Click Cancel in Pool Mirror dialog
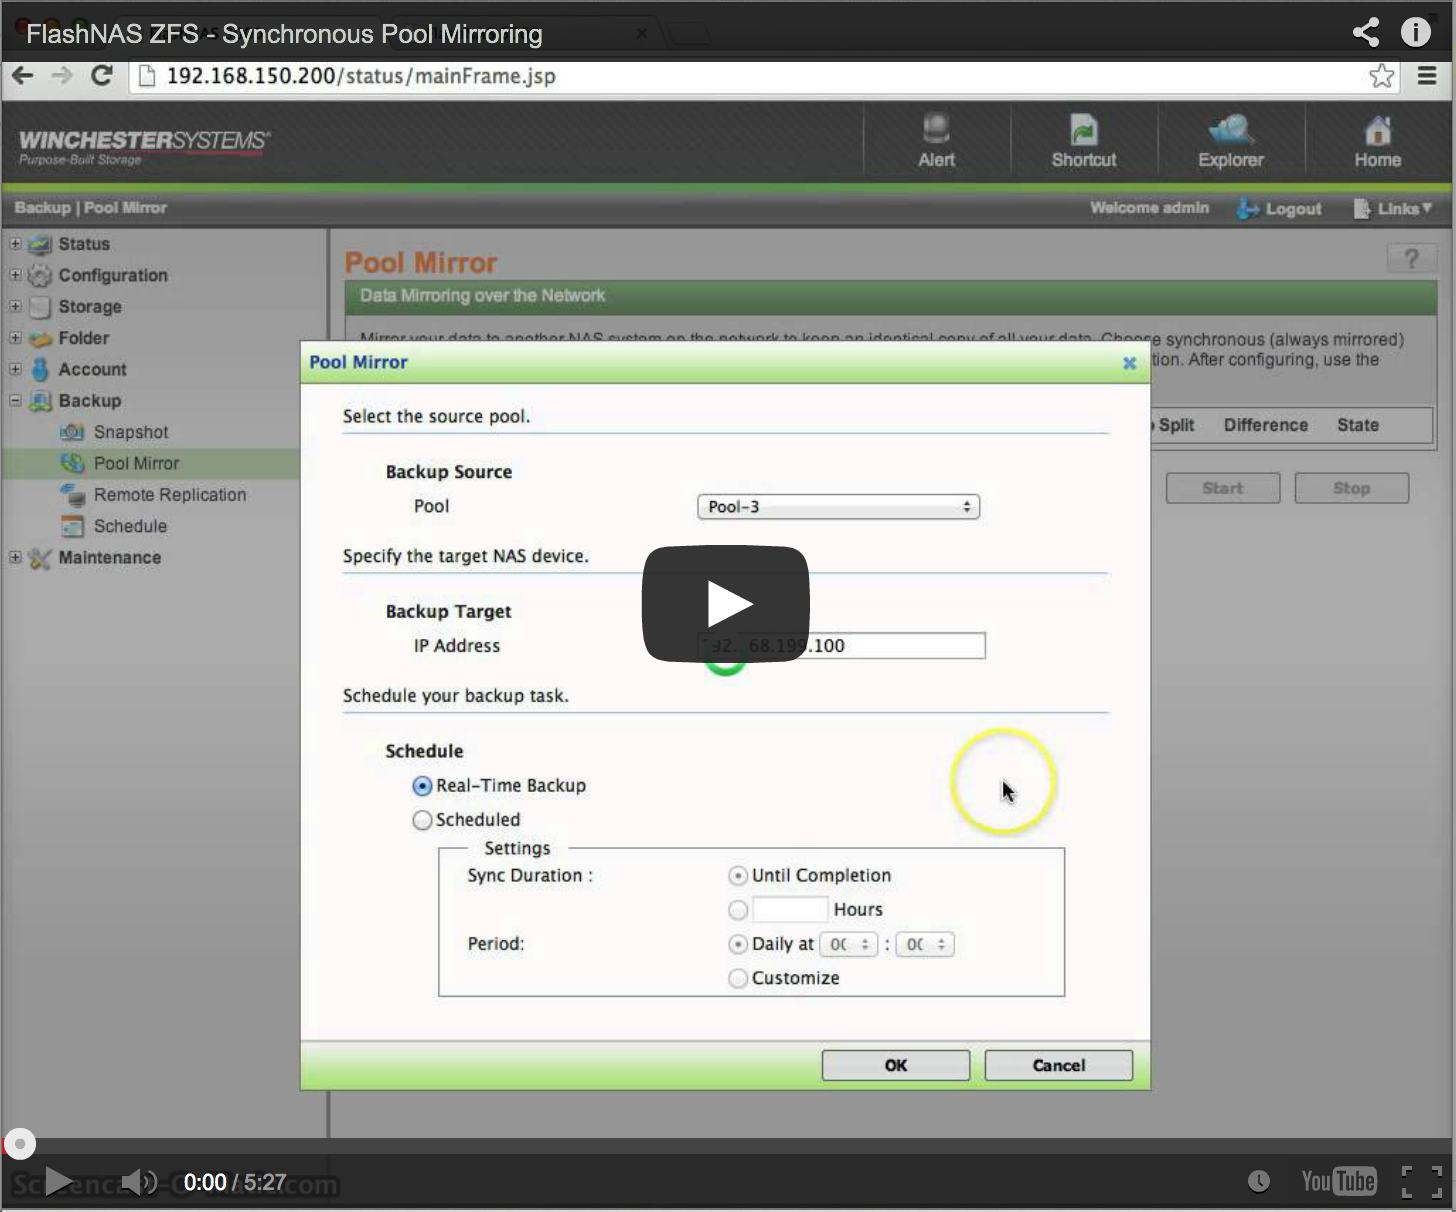The height and width of the screenshot is (1212, 1456). coord(1059,1065)
